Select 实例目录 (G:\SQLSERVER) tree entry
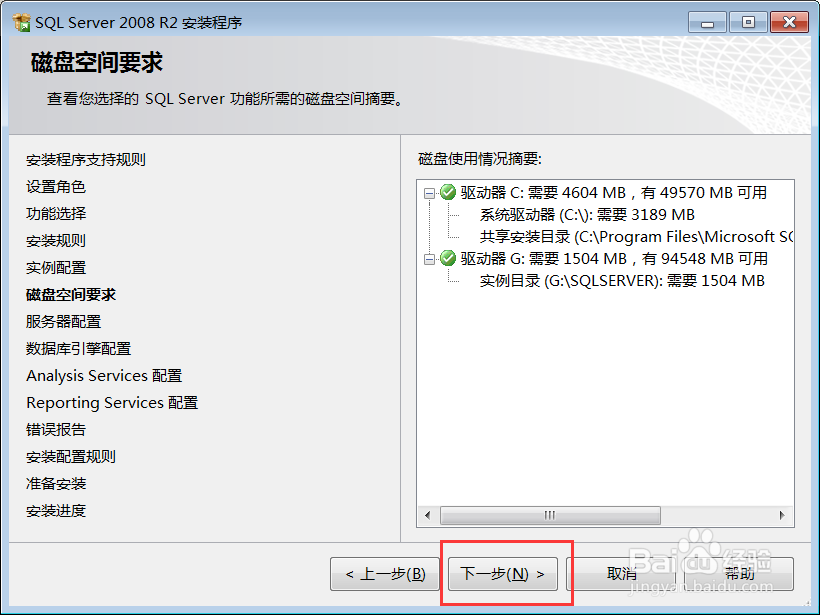820x615 pixels. [x=622, y=281]
